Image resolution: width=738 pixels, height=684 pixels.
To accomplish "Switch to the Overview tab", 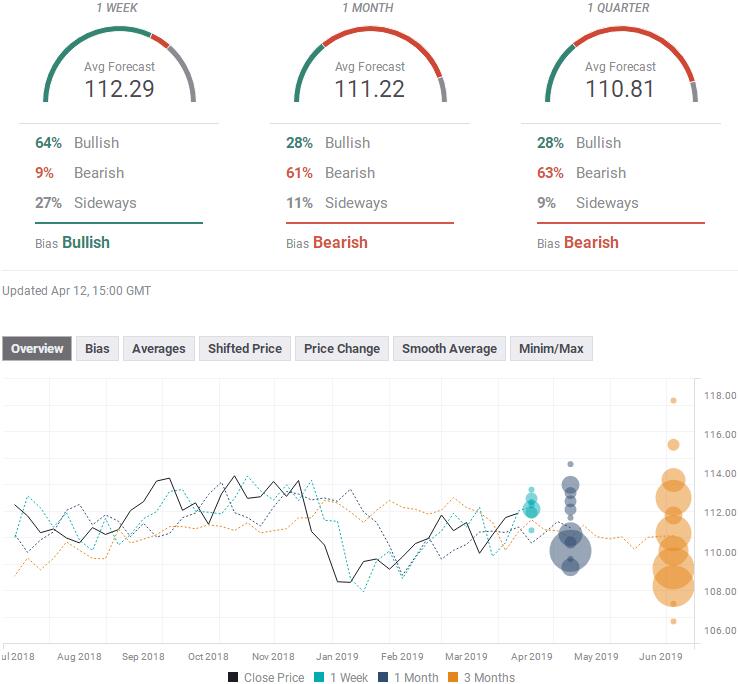I will pyautogui.click(x=37, y=349).
